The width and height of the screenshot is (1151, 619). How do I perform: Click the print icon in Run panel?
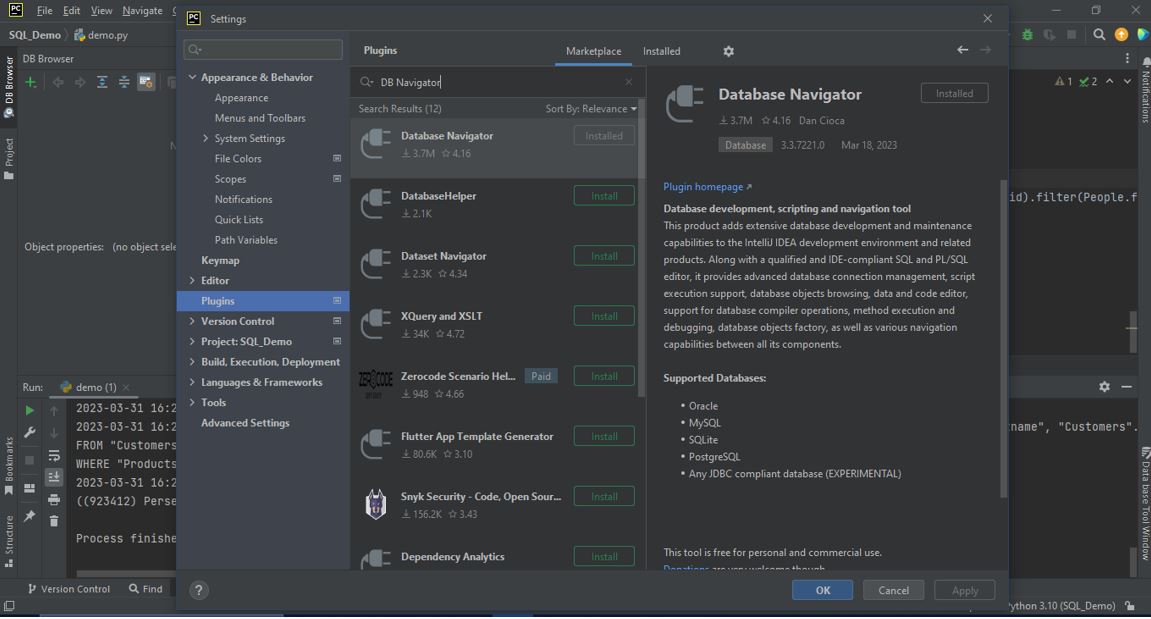(54, 499)
